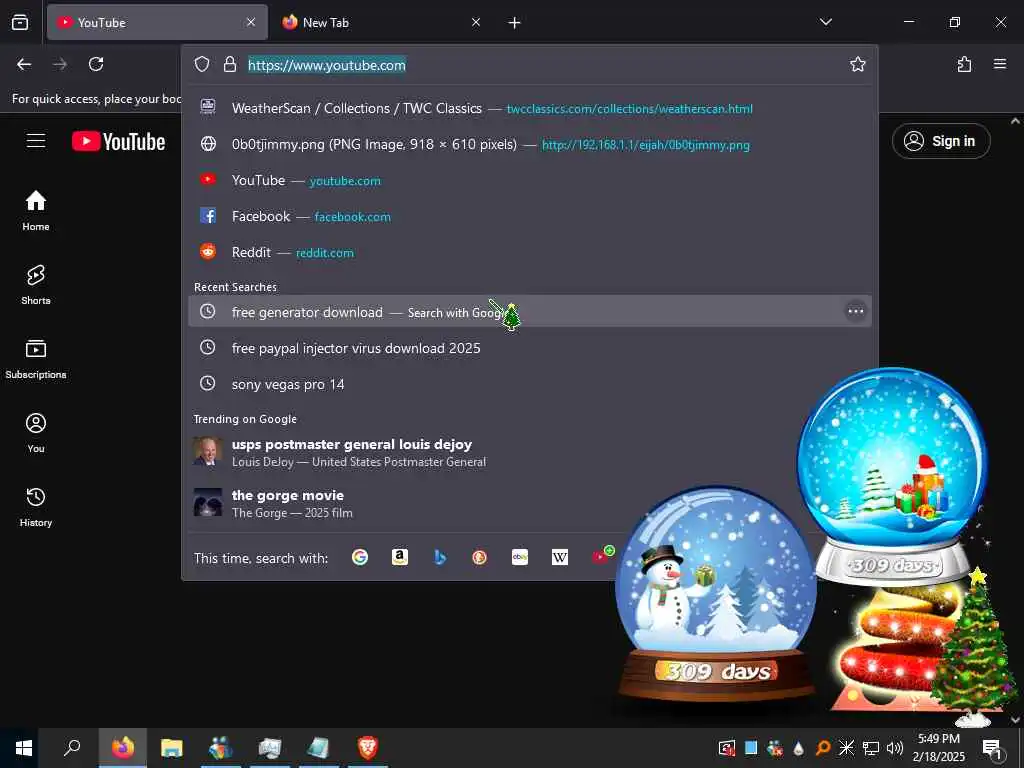
Task: Open Firefox View in the tab strip
Action: tap(20, 22)
